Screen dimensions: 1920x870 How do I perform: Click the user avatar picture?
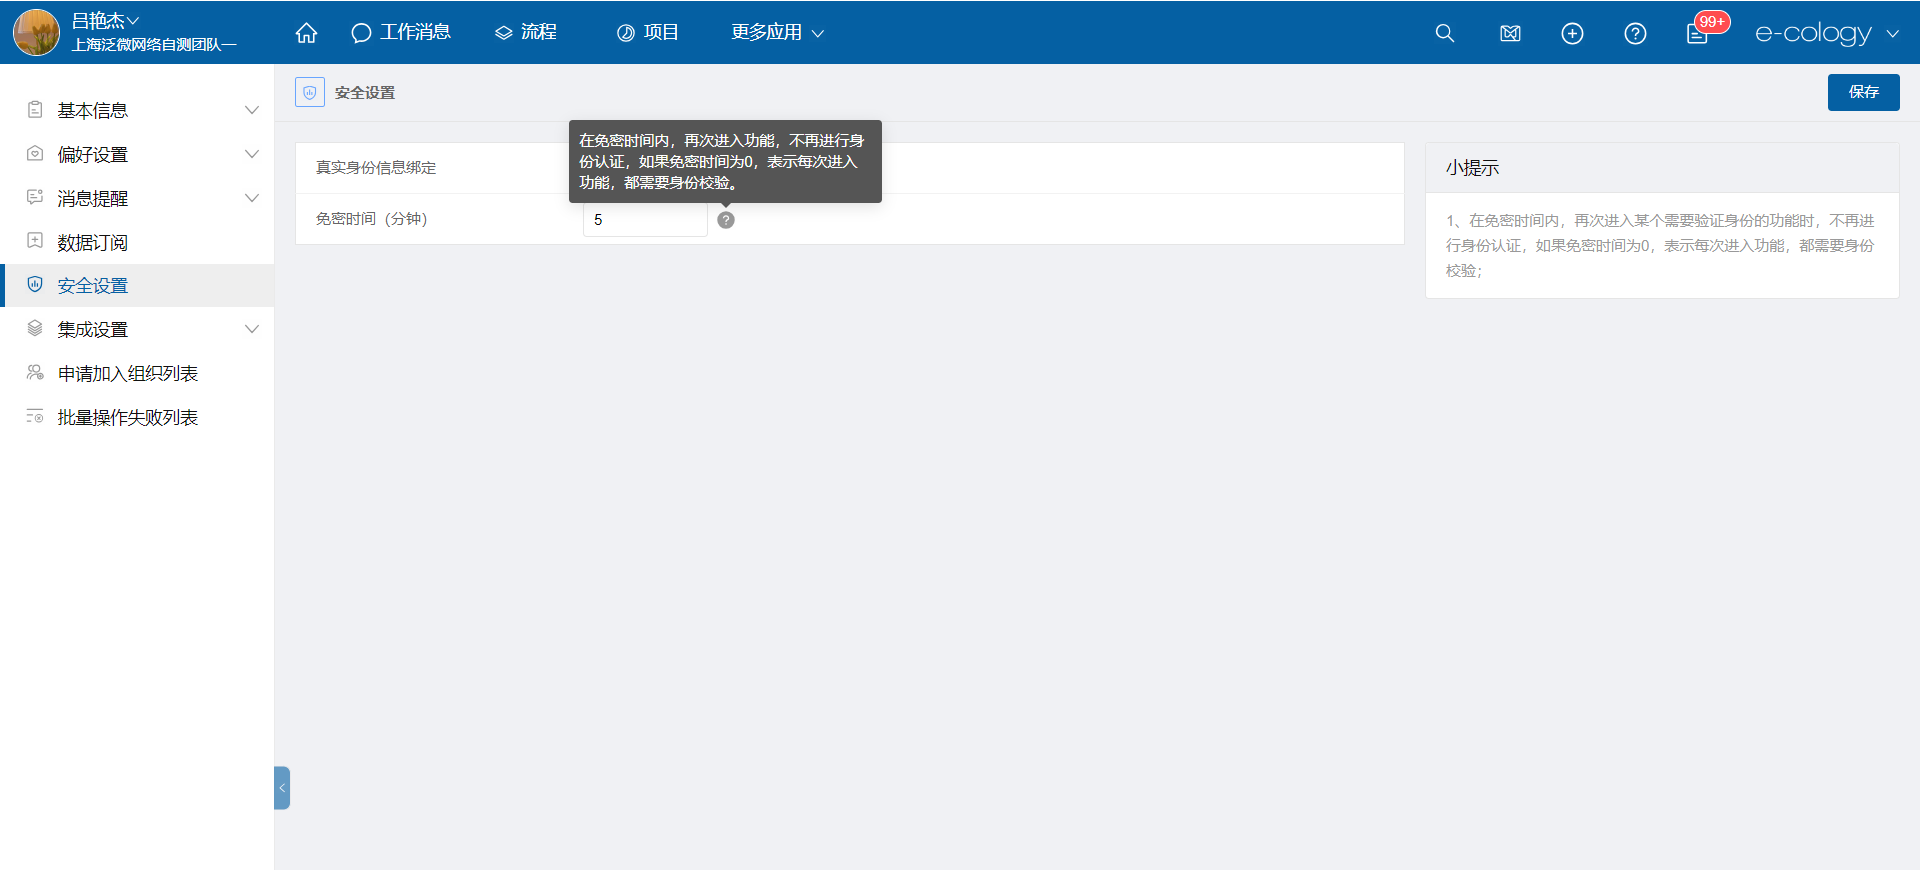point(36,32)
